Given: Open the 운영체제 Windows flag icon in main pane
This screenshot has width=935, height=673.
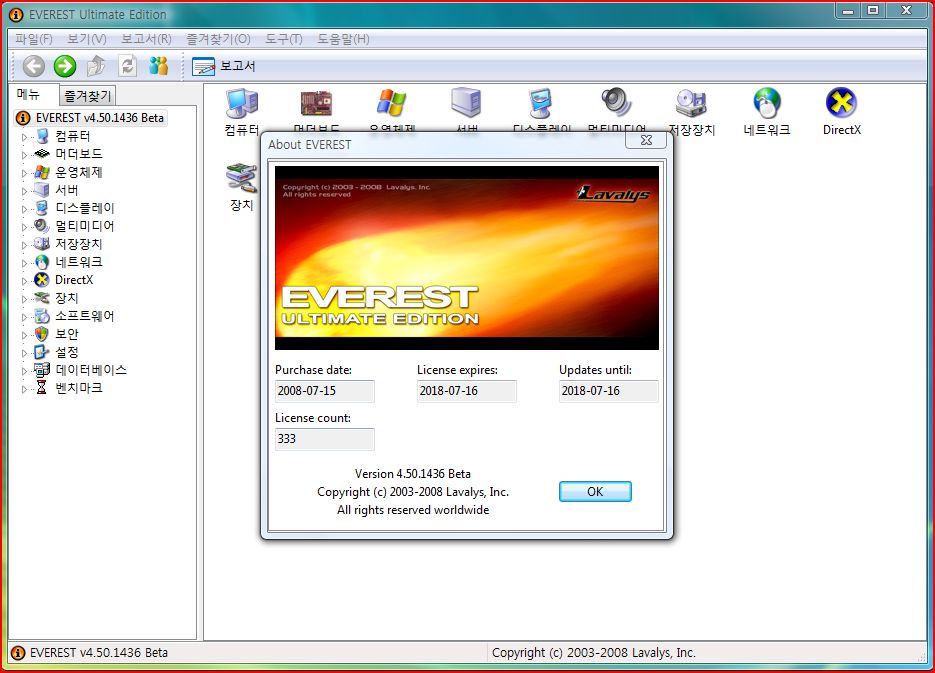Looking at the screenshot, I should tap(391, 111).
